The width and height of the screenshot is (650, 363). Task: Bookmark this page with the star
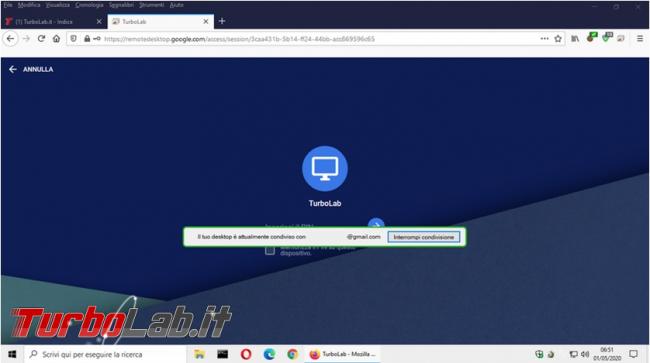(558, 39)
